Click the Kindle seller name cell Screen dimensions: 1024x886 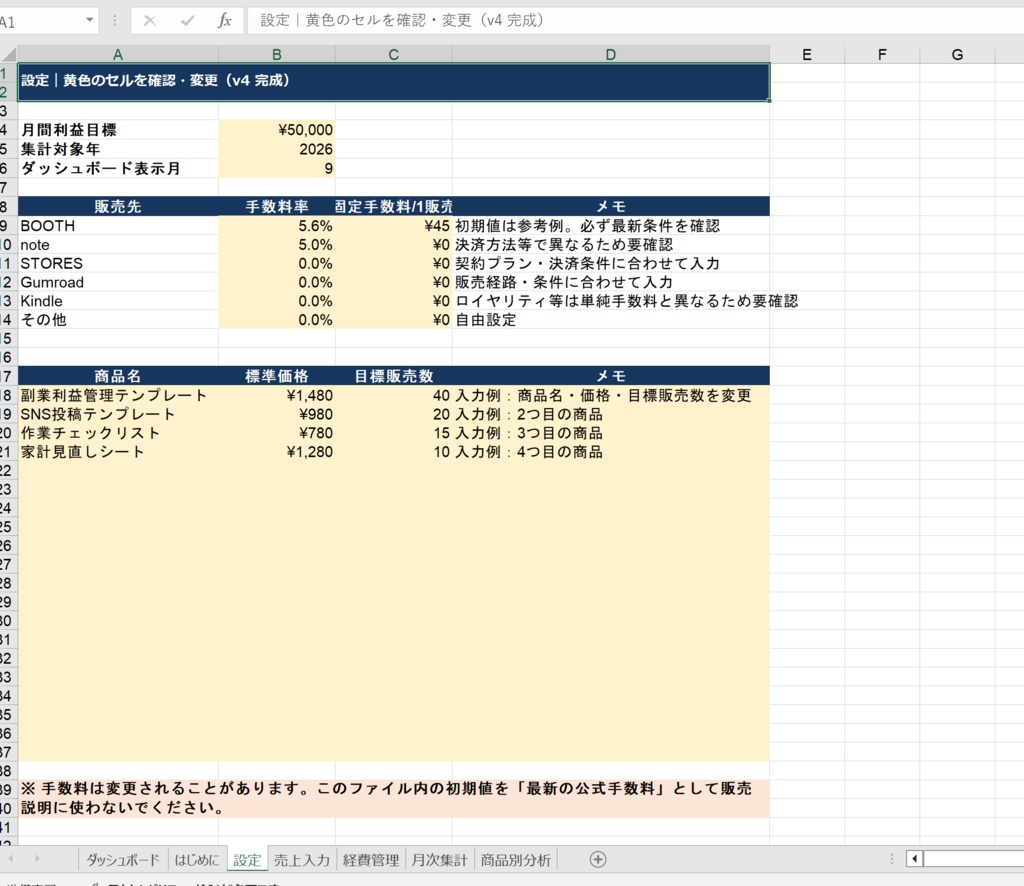(118, 301)
